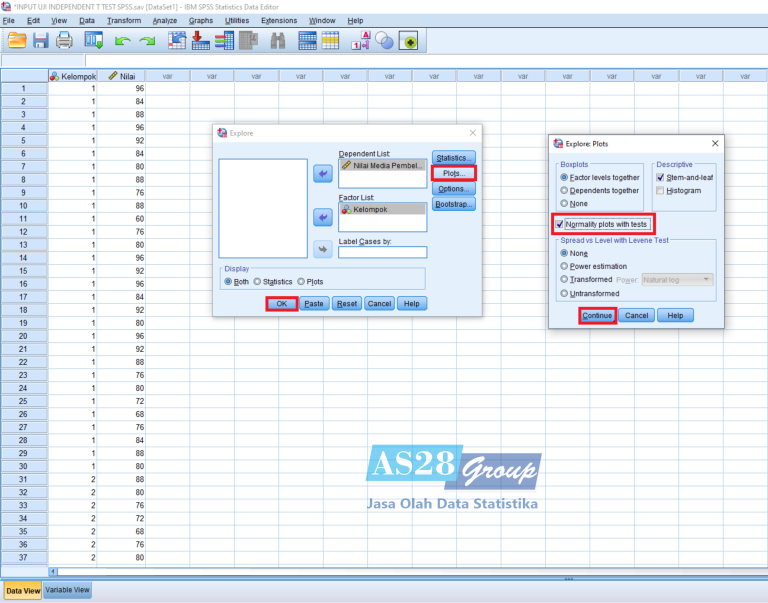The image size is (768, 603).
Task: Click the Continue button in Plots dialog
Action: point(597,315)
